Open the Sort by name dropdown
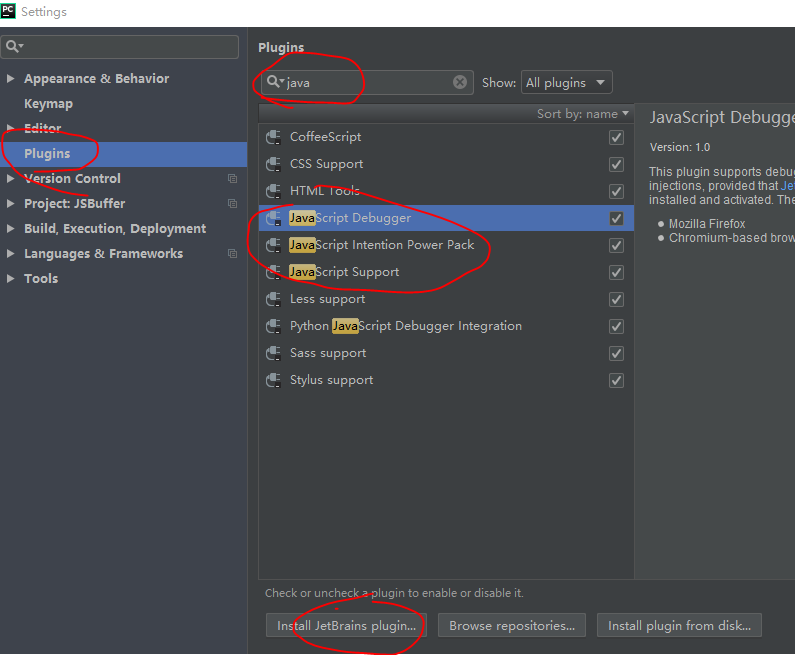The image size is (795, 655). tap(583, 114)
